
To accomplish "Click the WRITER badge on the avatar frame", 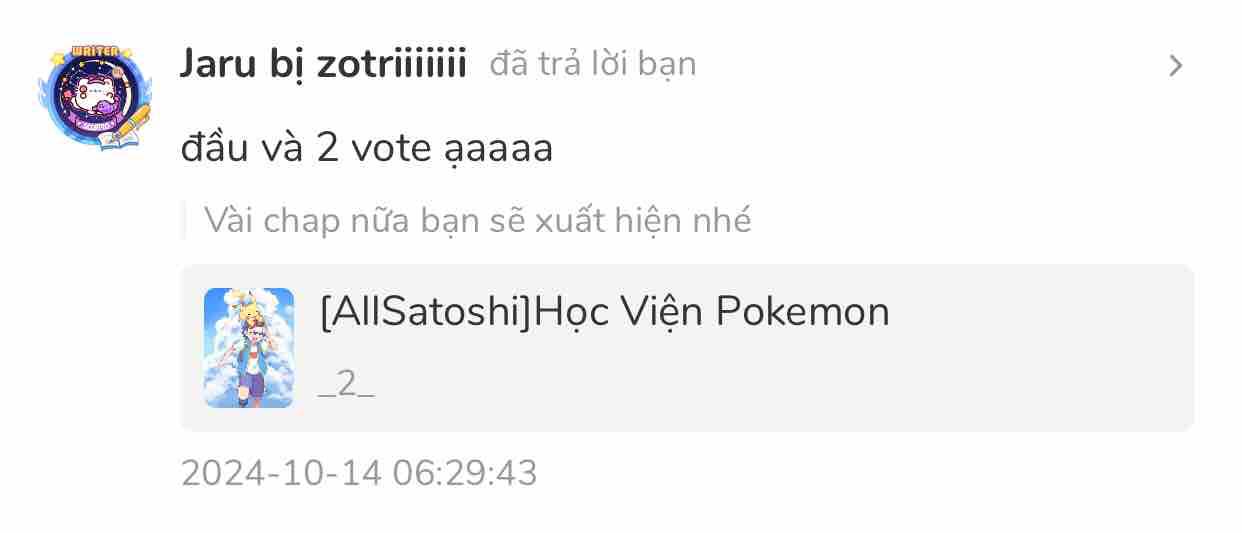I will coord(97,53).
